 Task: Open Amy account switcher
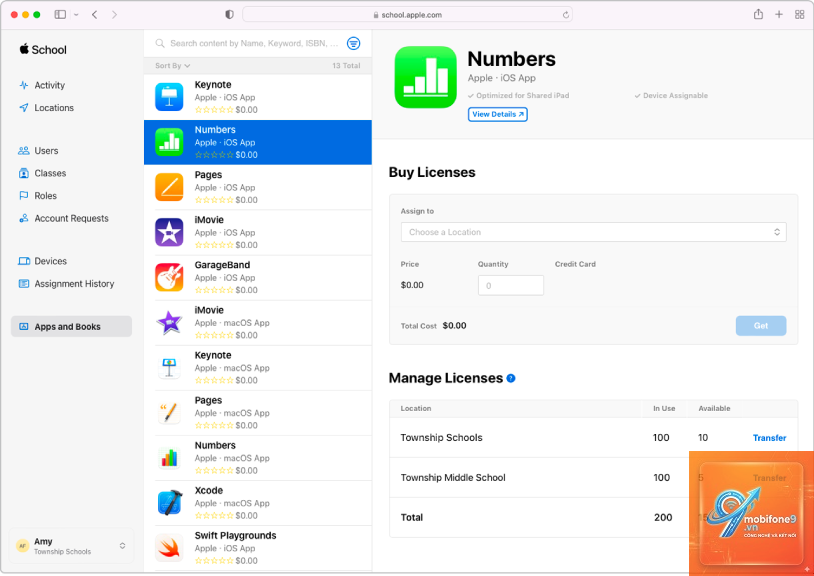pos(72,546)
